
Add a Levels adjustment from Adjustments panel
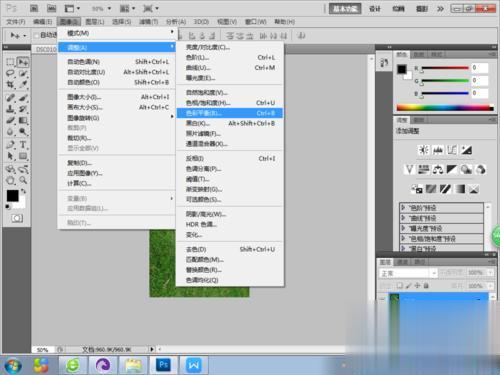[438, 150]
